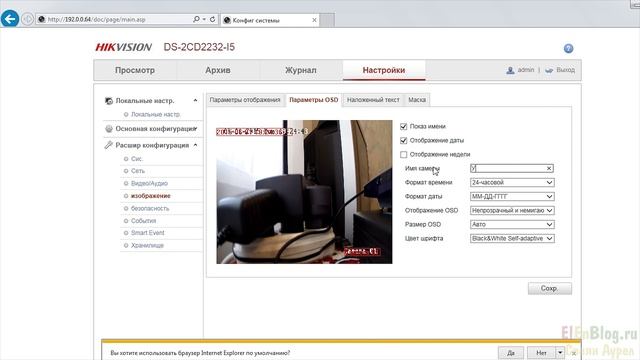Open the Сис. sidebar item

(137, 159)
